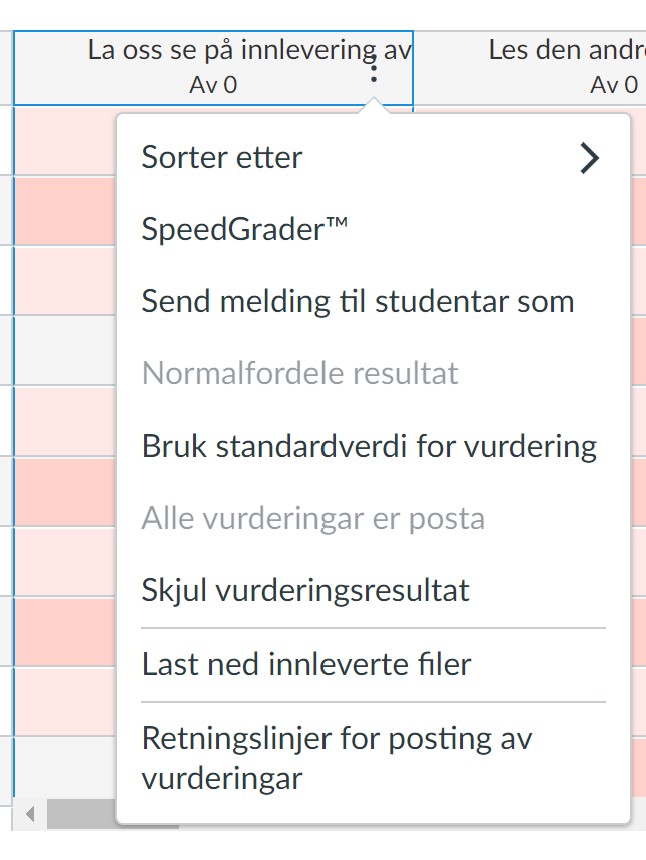Open the Sorter etter menu entry
Viewport: 646px width, 860px height.
pos(222,157)
